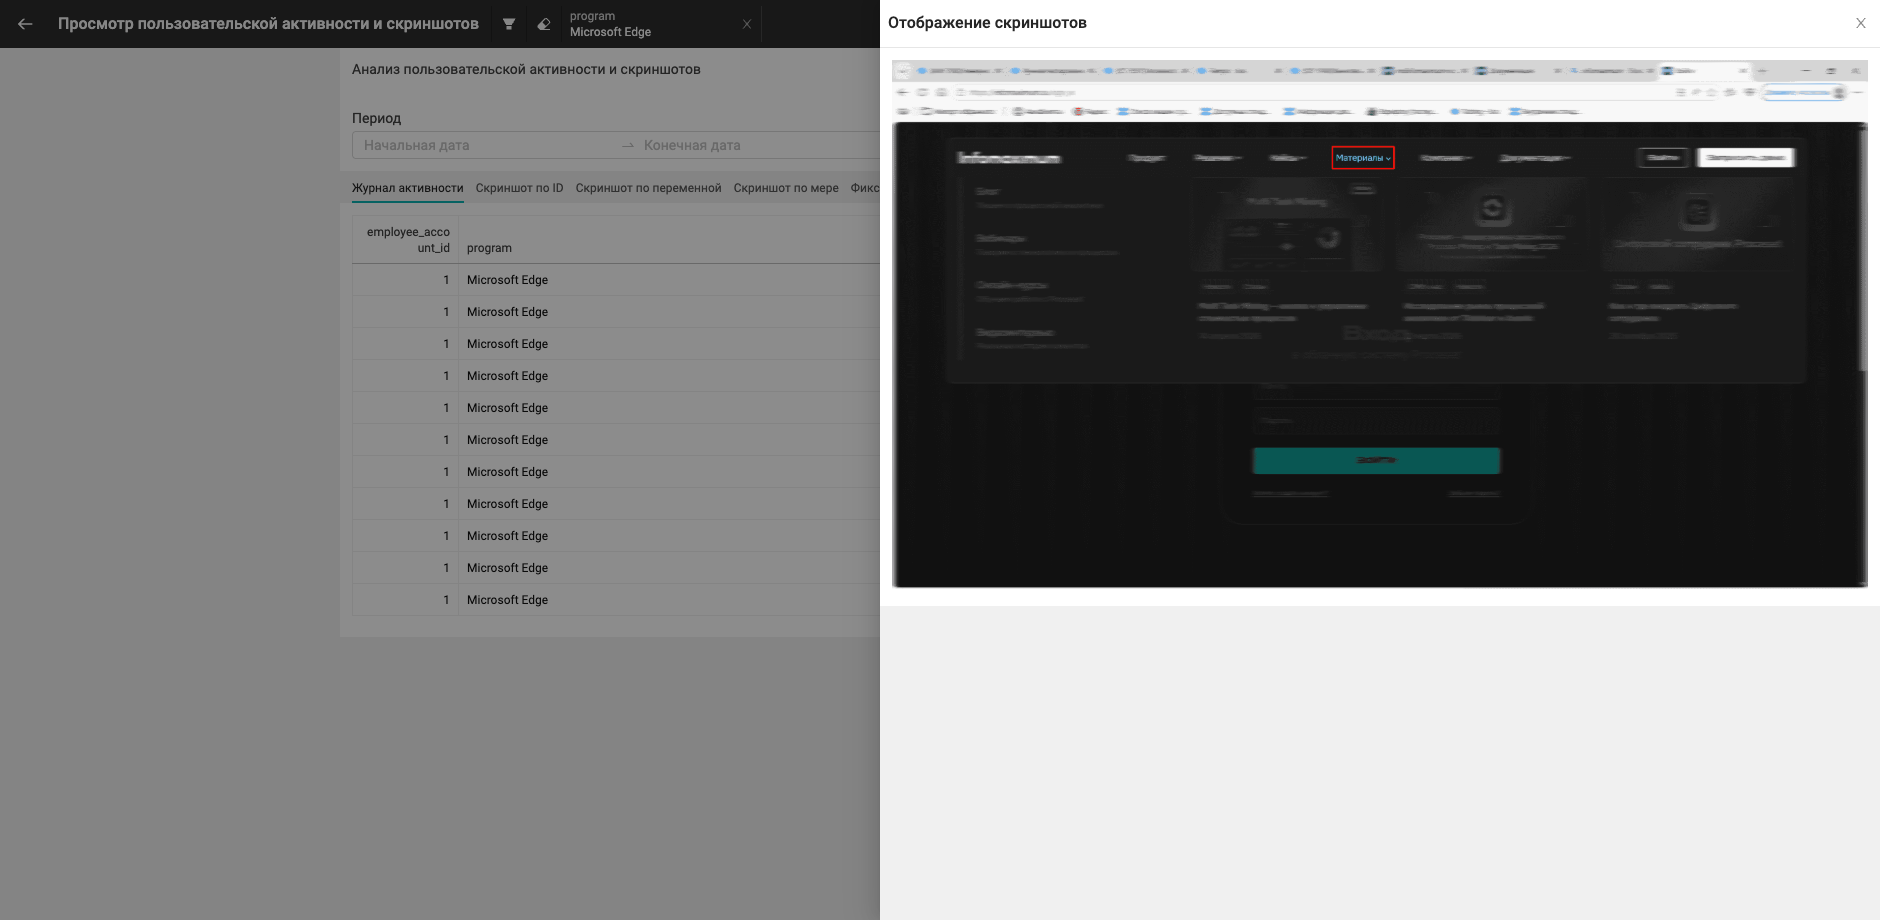Select the Конечная дата input field
The image size is (1880, 920).
[x=760, y=145]
